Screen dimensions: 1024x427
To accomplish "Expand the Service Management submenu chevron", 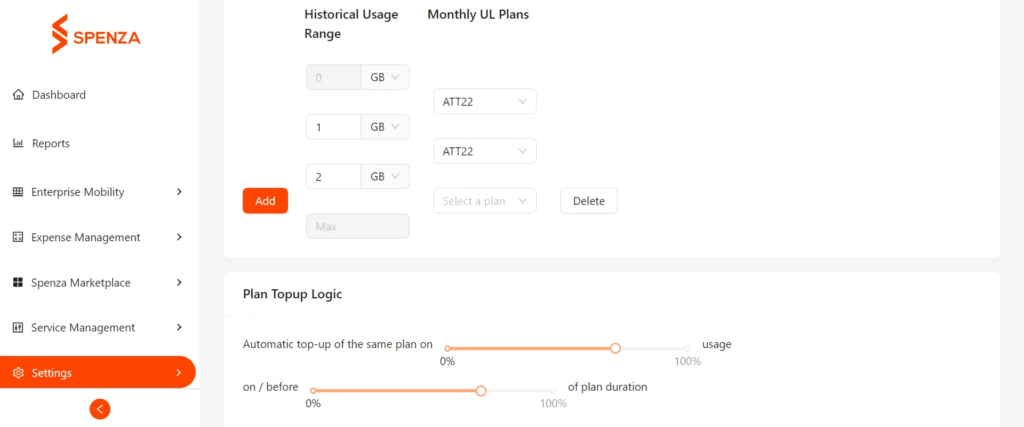I will click(x=179, y=327).
